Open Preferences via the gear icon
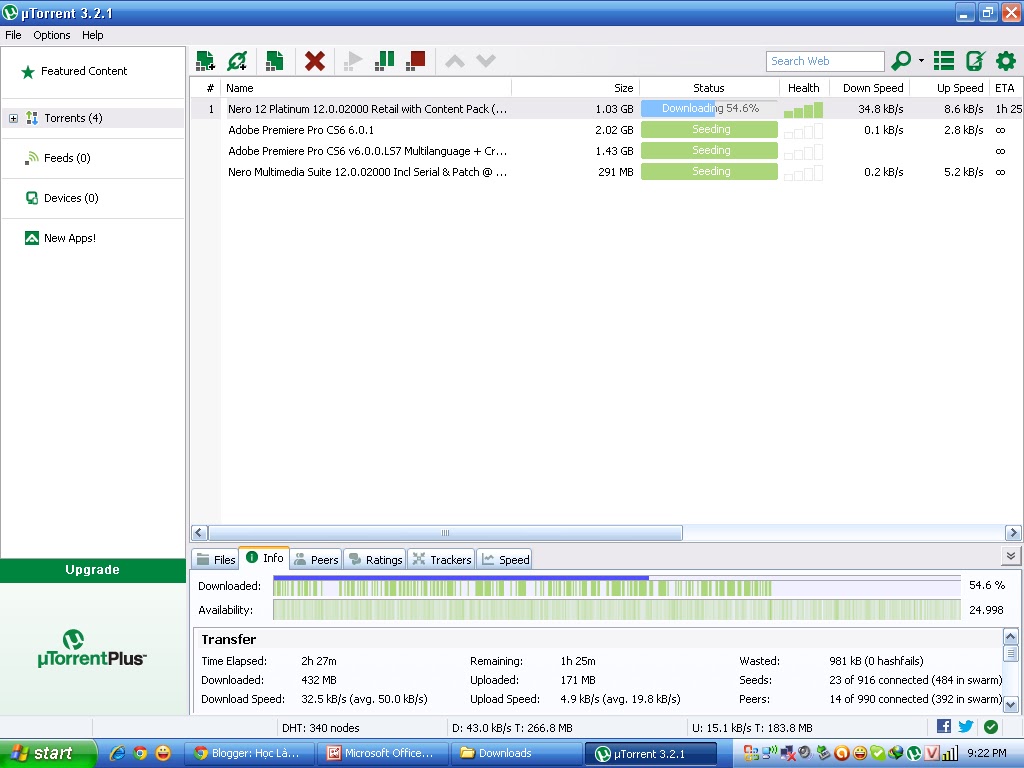 click(x=1006, y=61)
